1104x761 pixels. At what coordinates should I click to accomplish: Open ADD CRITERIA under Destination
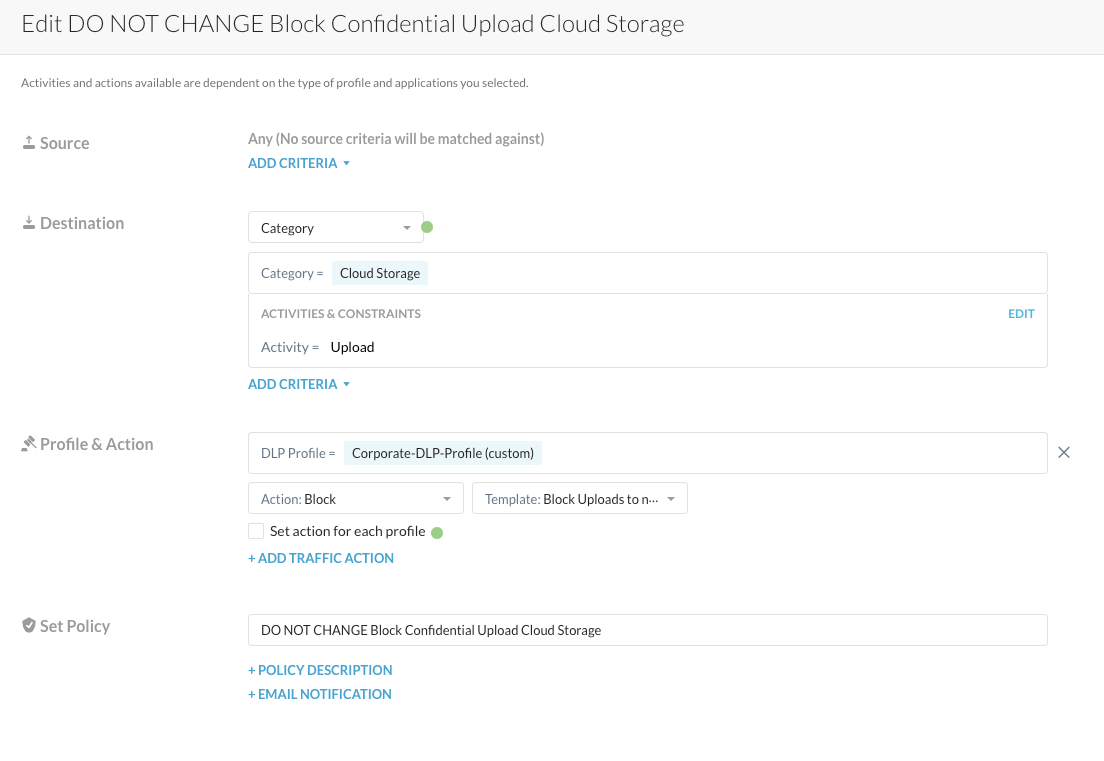point(298,384)
